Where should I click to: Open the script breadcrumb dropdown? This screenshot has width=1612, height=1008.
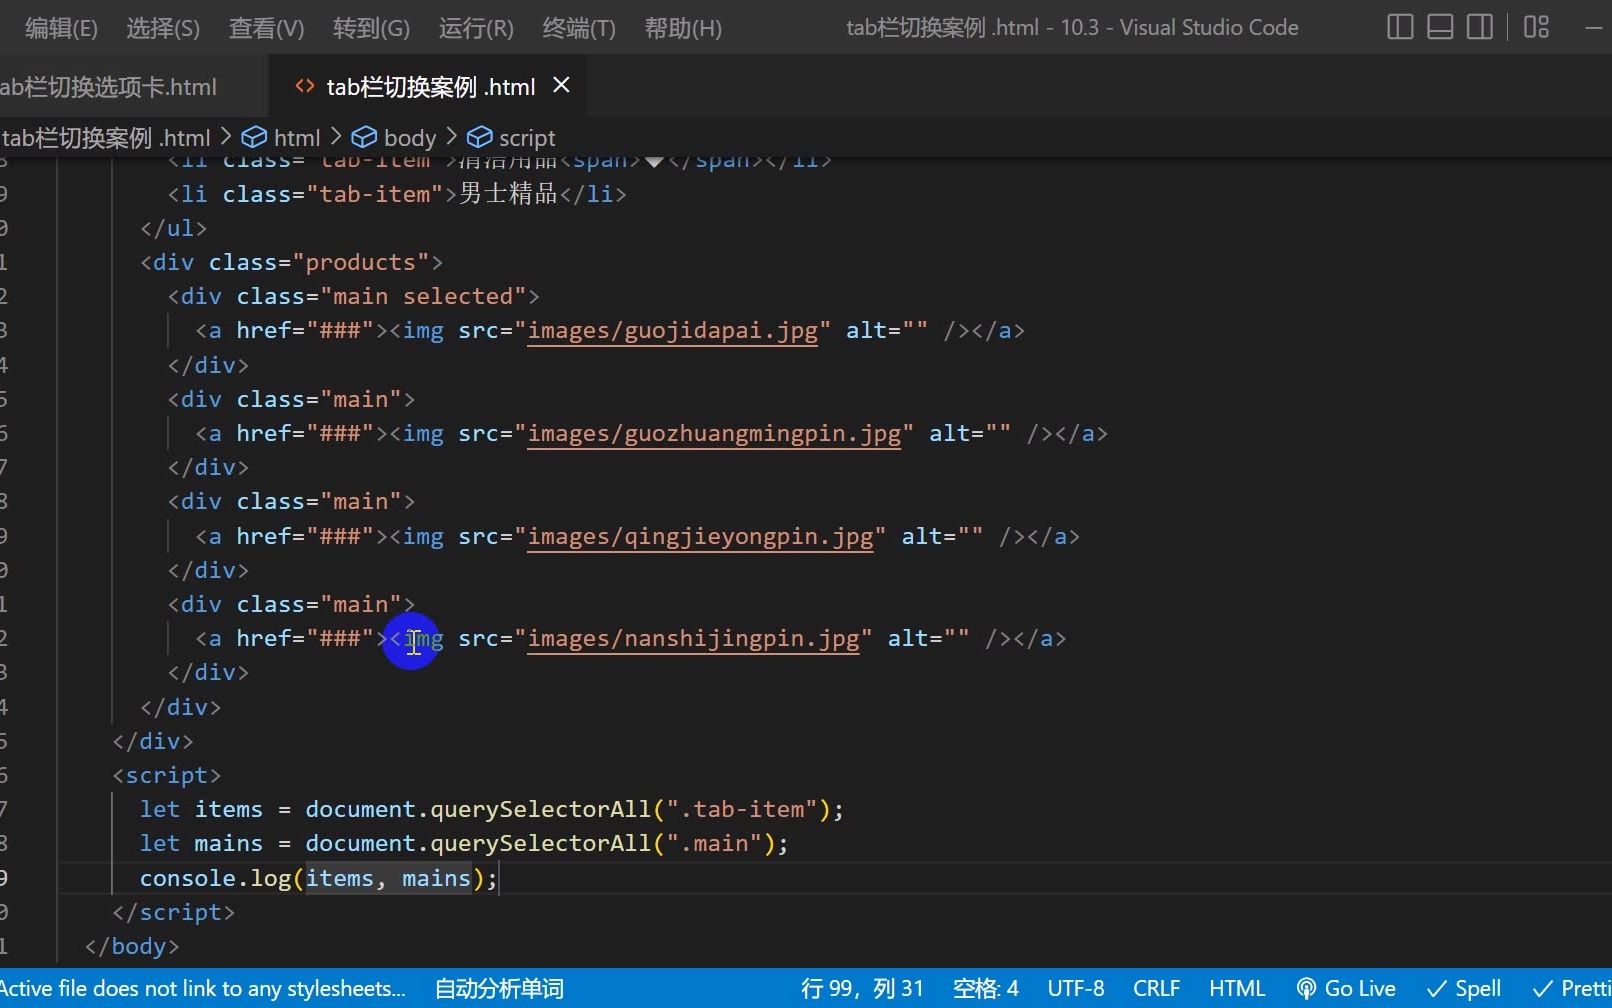[x=527, y=138]
